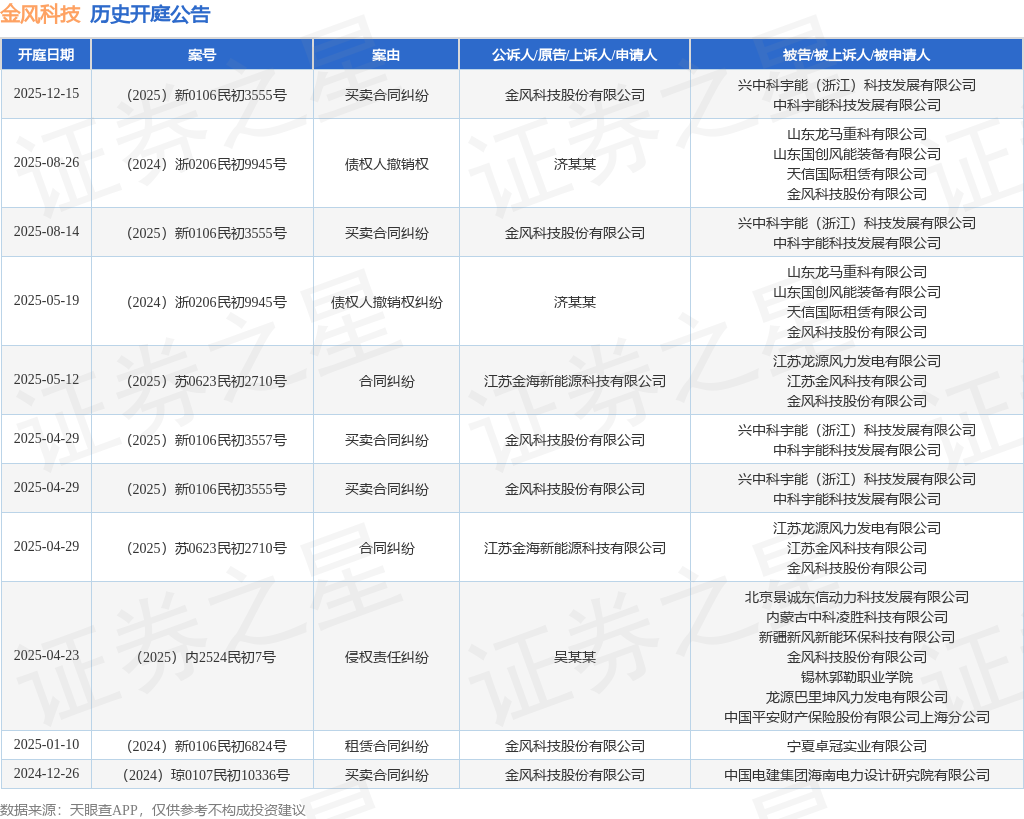Select the 被告/被上诉人/被申请人 column header
1024x819 pixels.
[856, 55]
